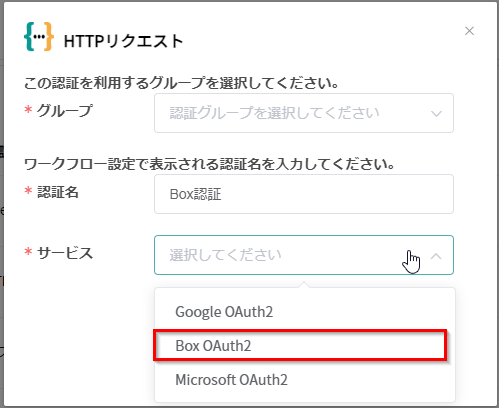This screenshot has height=408, width=499.
Task: Click the サービス field label
Action: click(65, 253)
